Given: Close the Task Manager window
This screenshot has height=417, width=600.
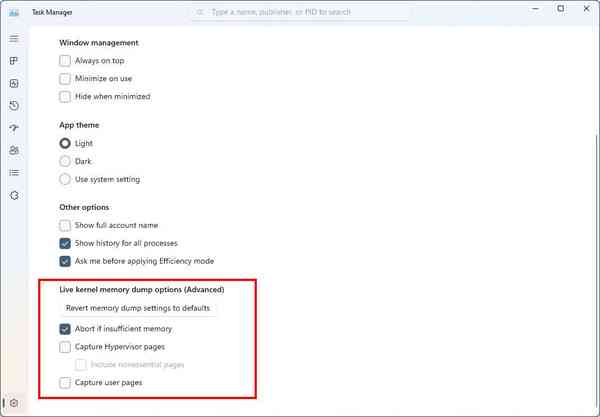Looking at the screenshot, I should [586, 8].
